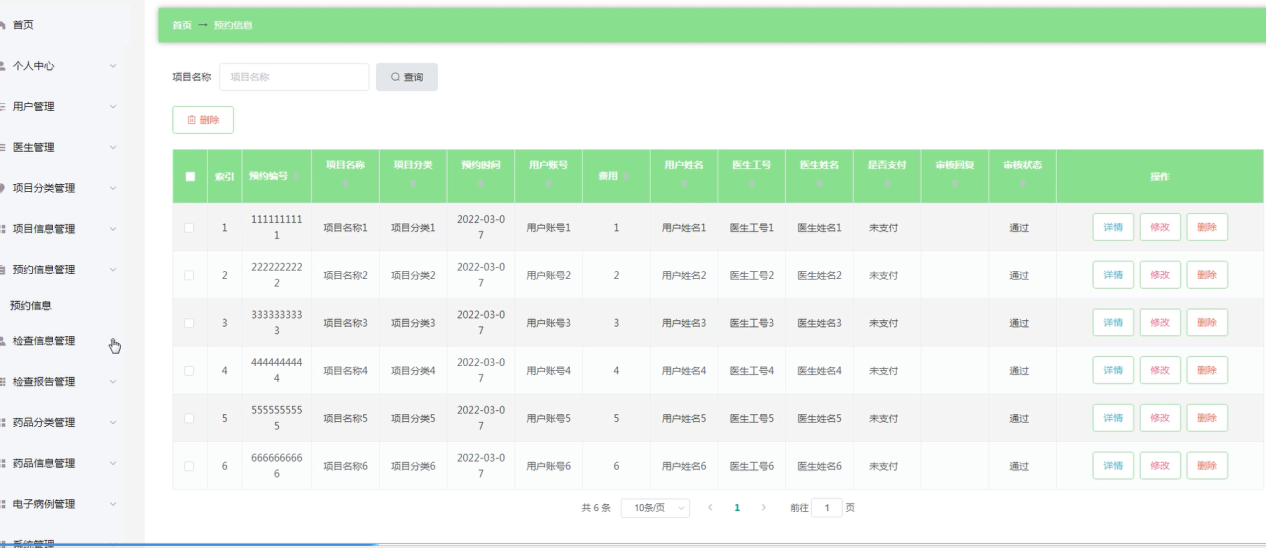View 详情 for 项目名称6 row
Screen dimensions: 1266x548
[x=1113, y=466]
